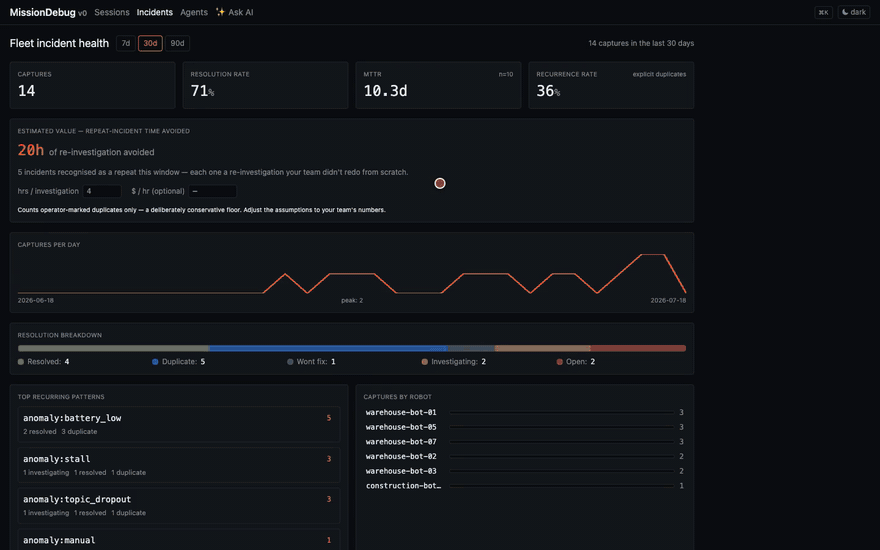Click the explicit duplicates label

[x=659, y=74]
